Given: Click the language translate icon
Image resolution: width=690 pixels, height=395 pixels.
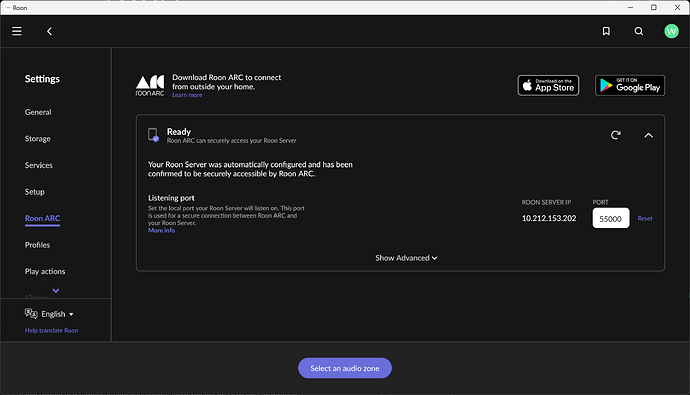Looking at the screenshot, I should coord(31,314).
